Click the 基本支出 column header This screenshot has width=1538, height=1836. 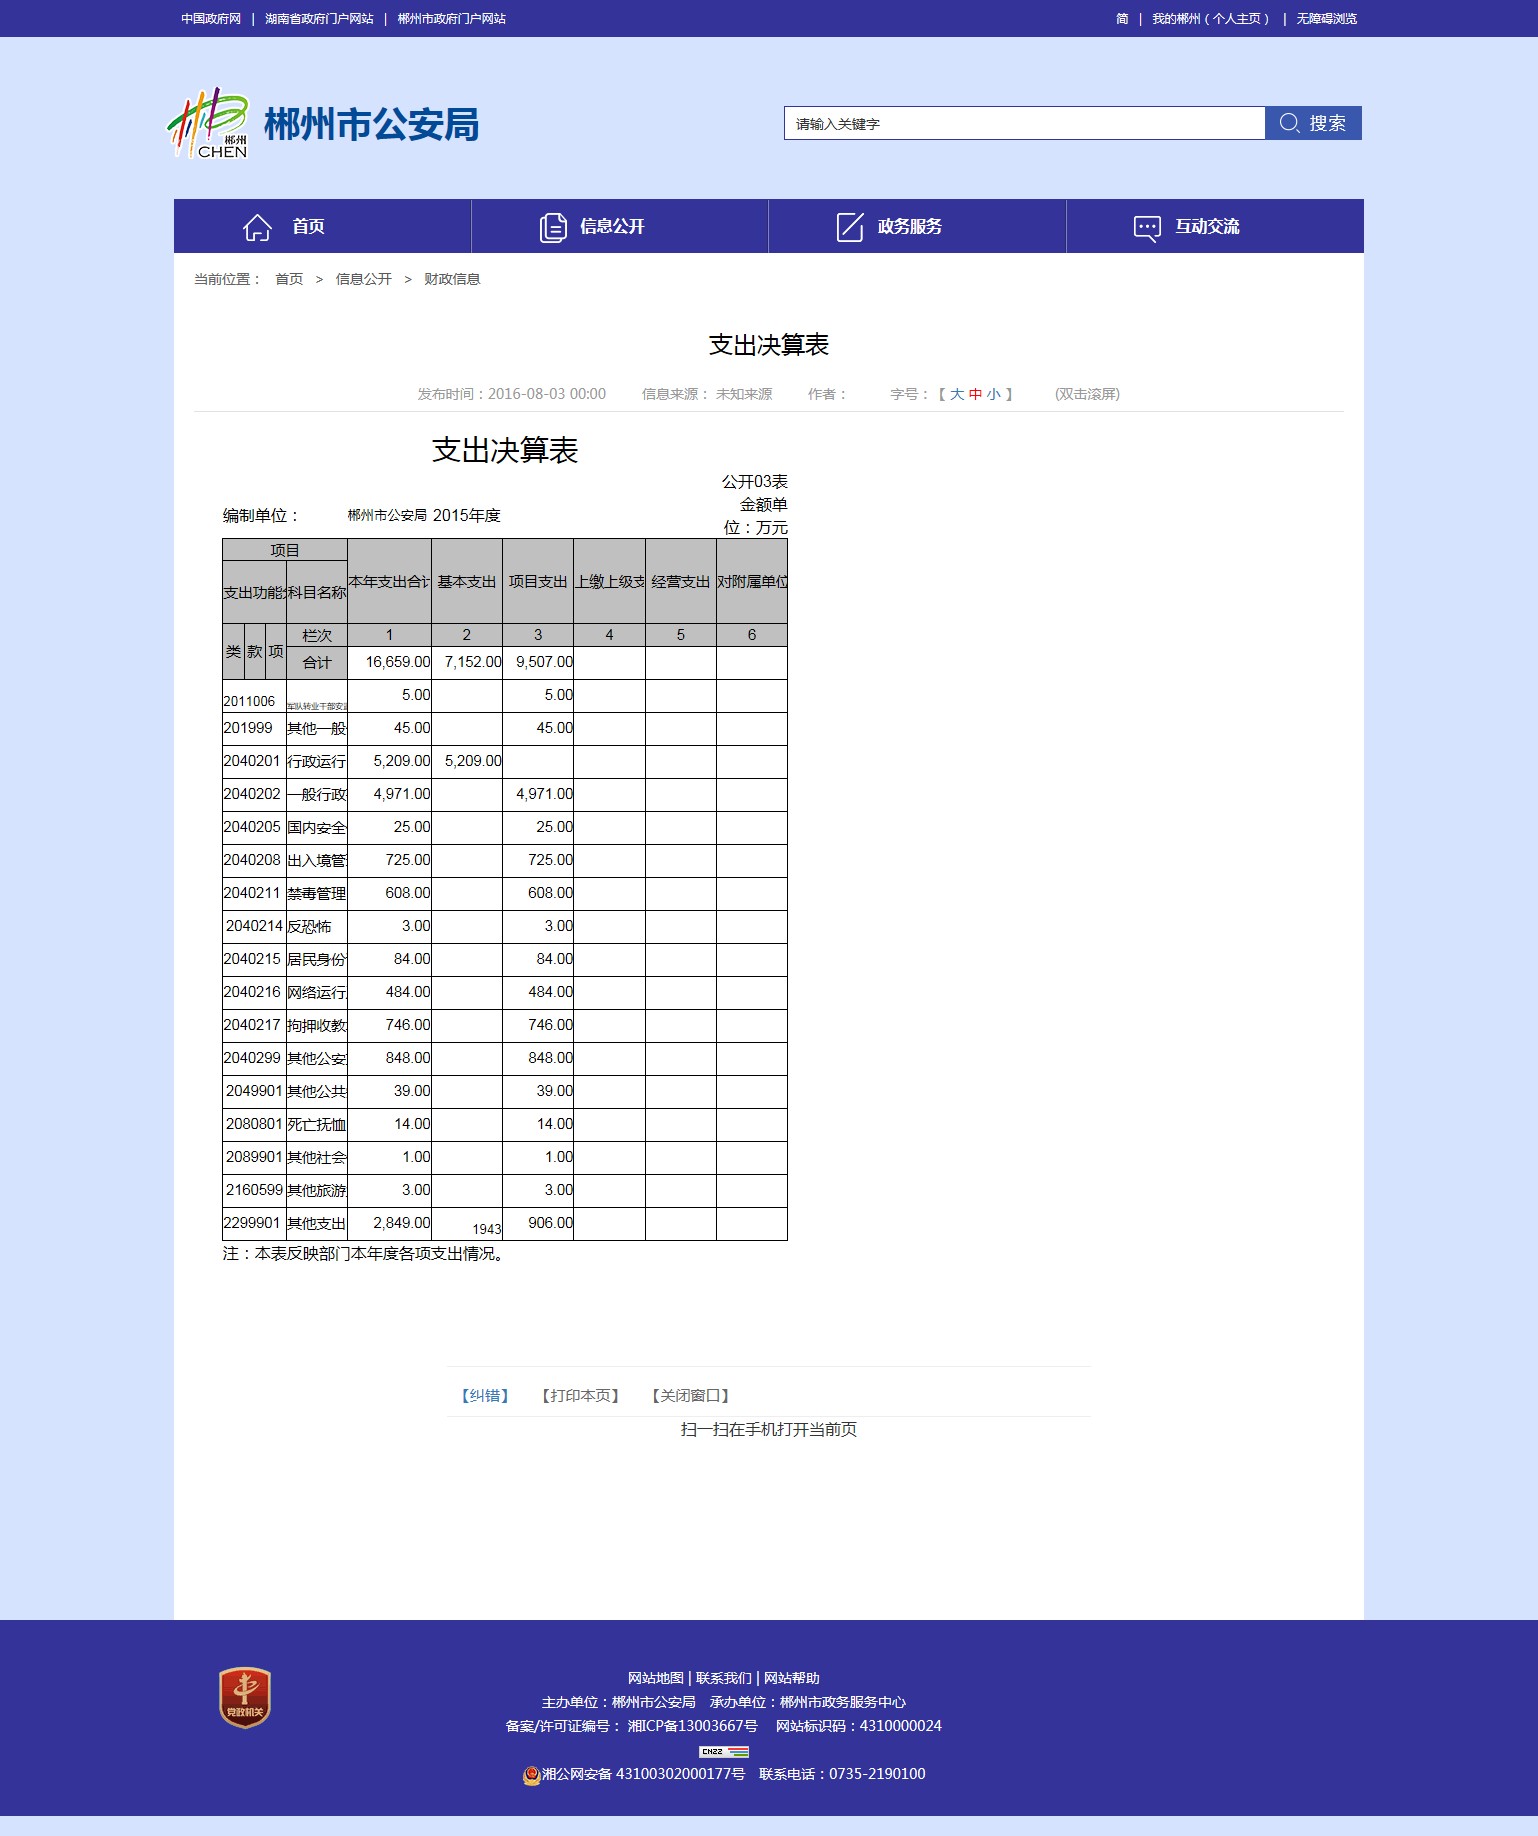(467, 581)
